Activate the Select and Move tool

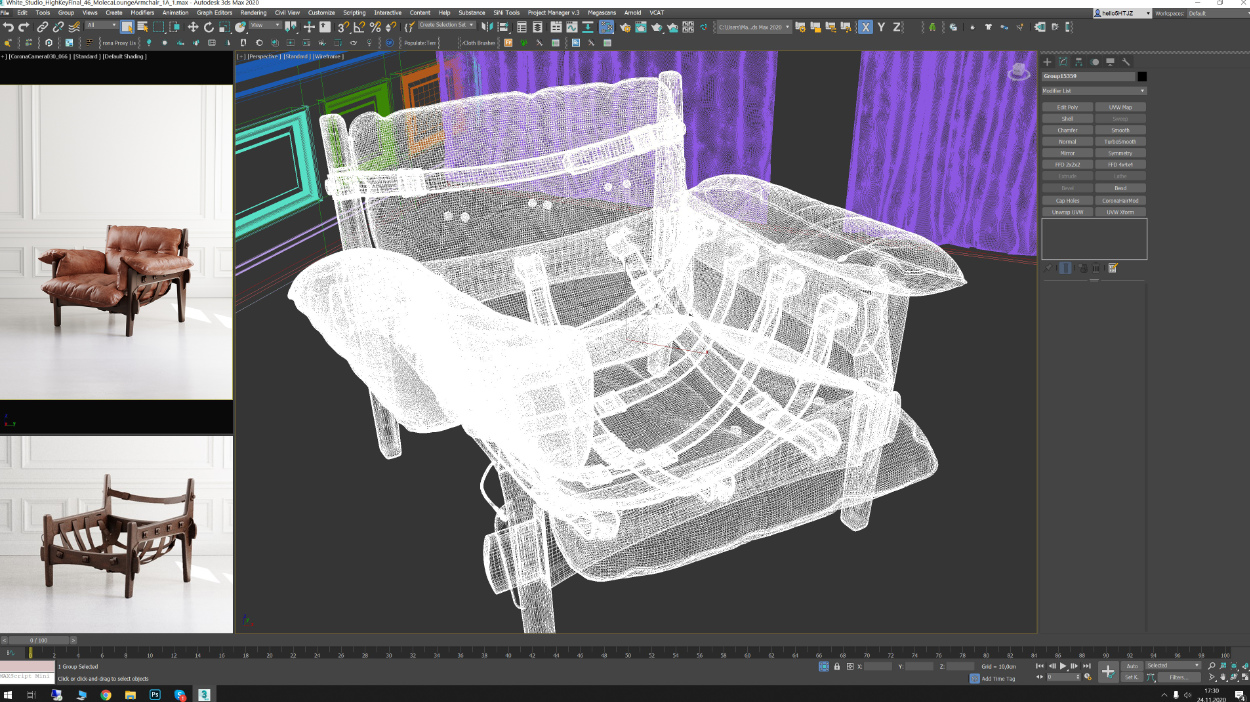pos(193,27)
